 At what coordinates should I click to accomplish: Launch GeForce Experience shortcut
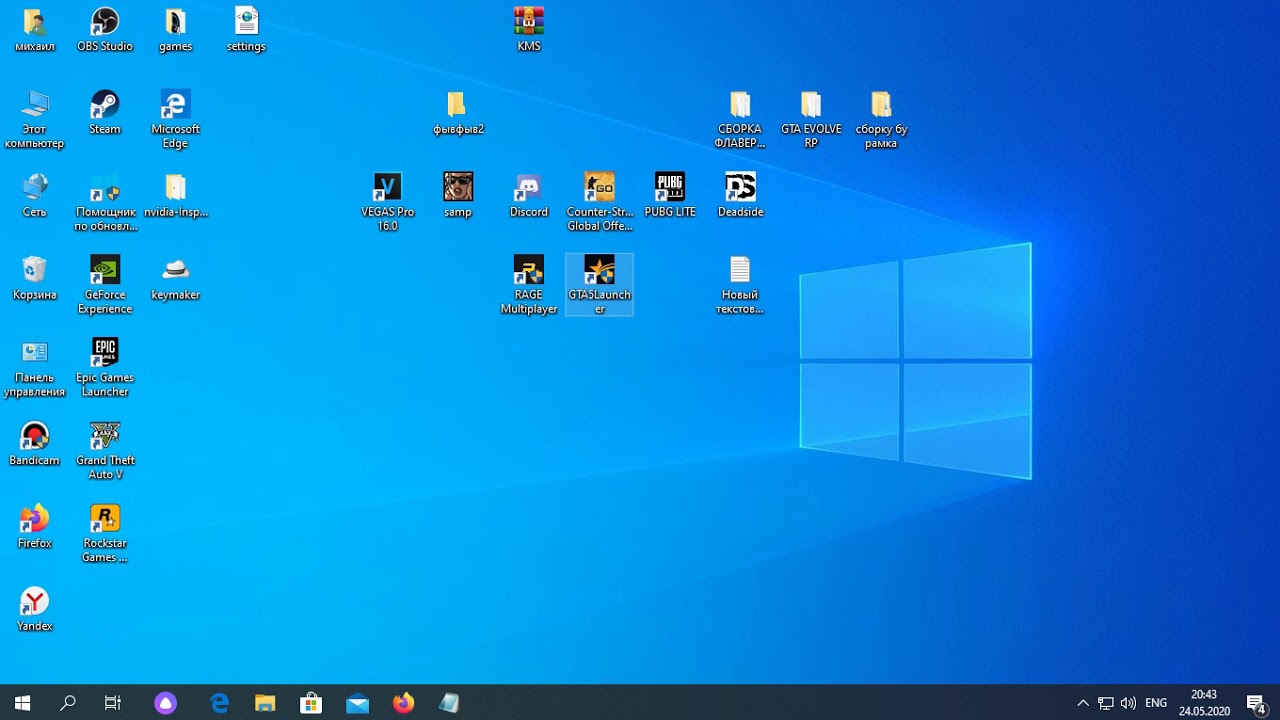(x=105, y=286)
